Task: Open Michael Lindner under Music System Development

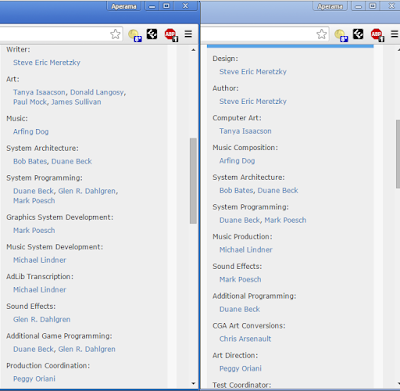Action: coord(40,260)
